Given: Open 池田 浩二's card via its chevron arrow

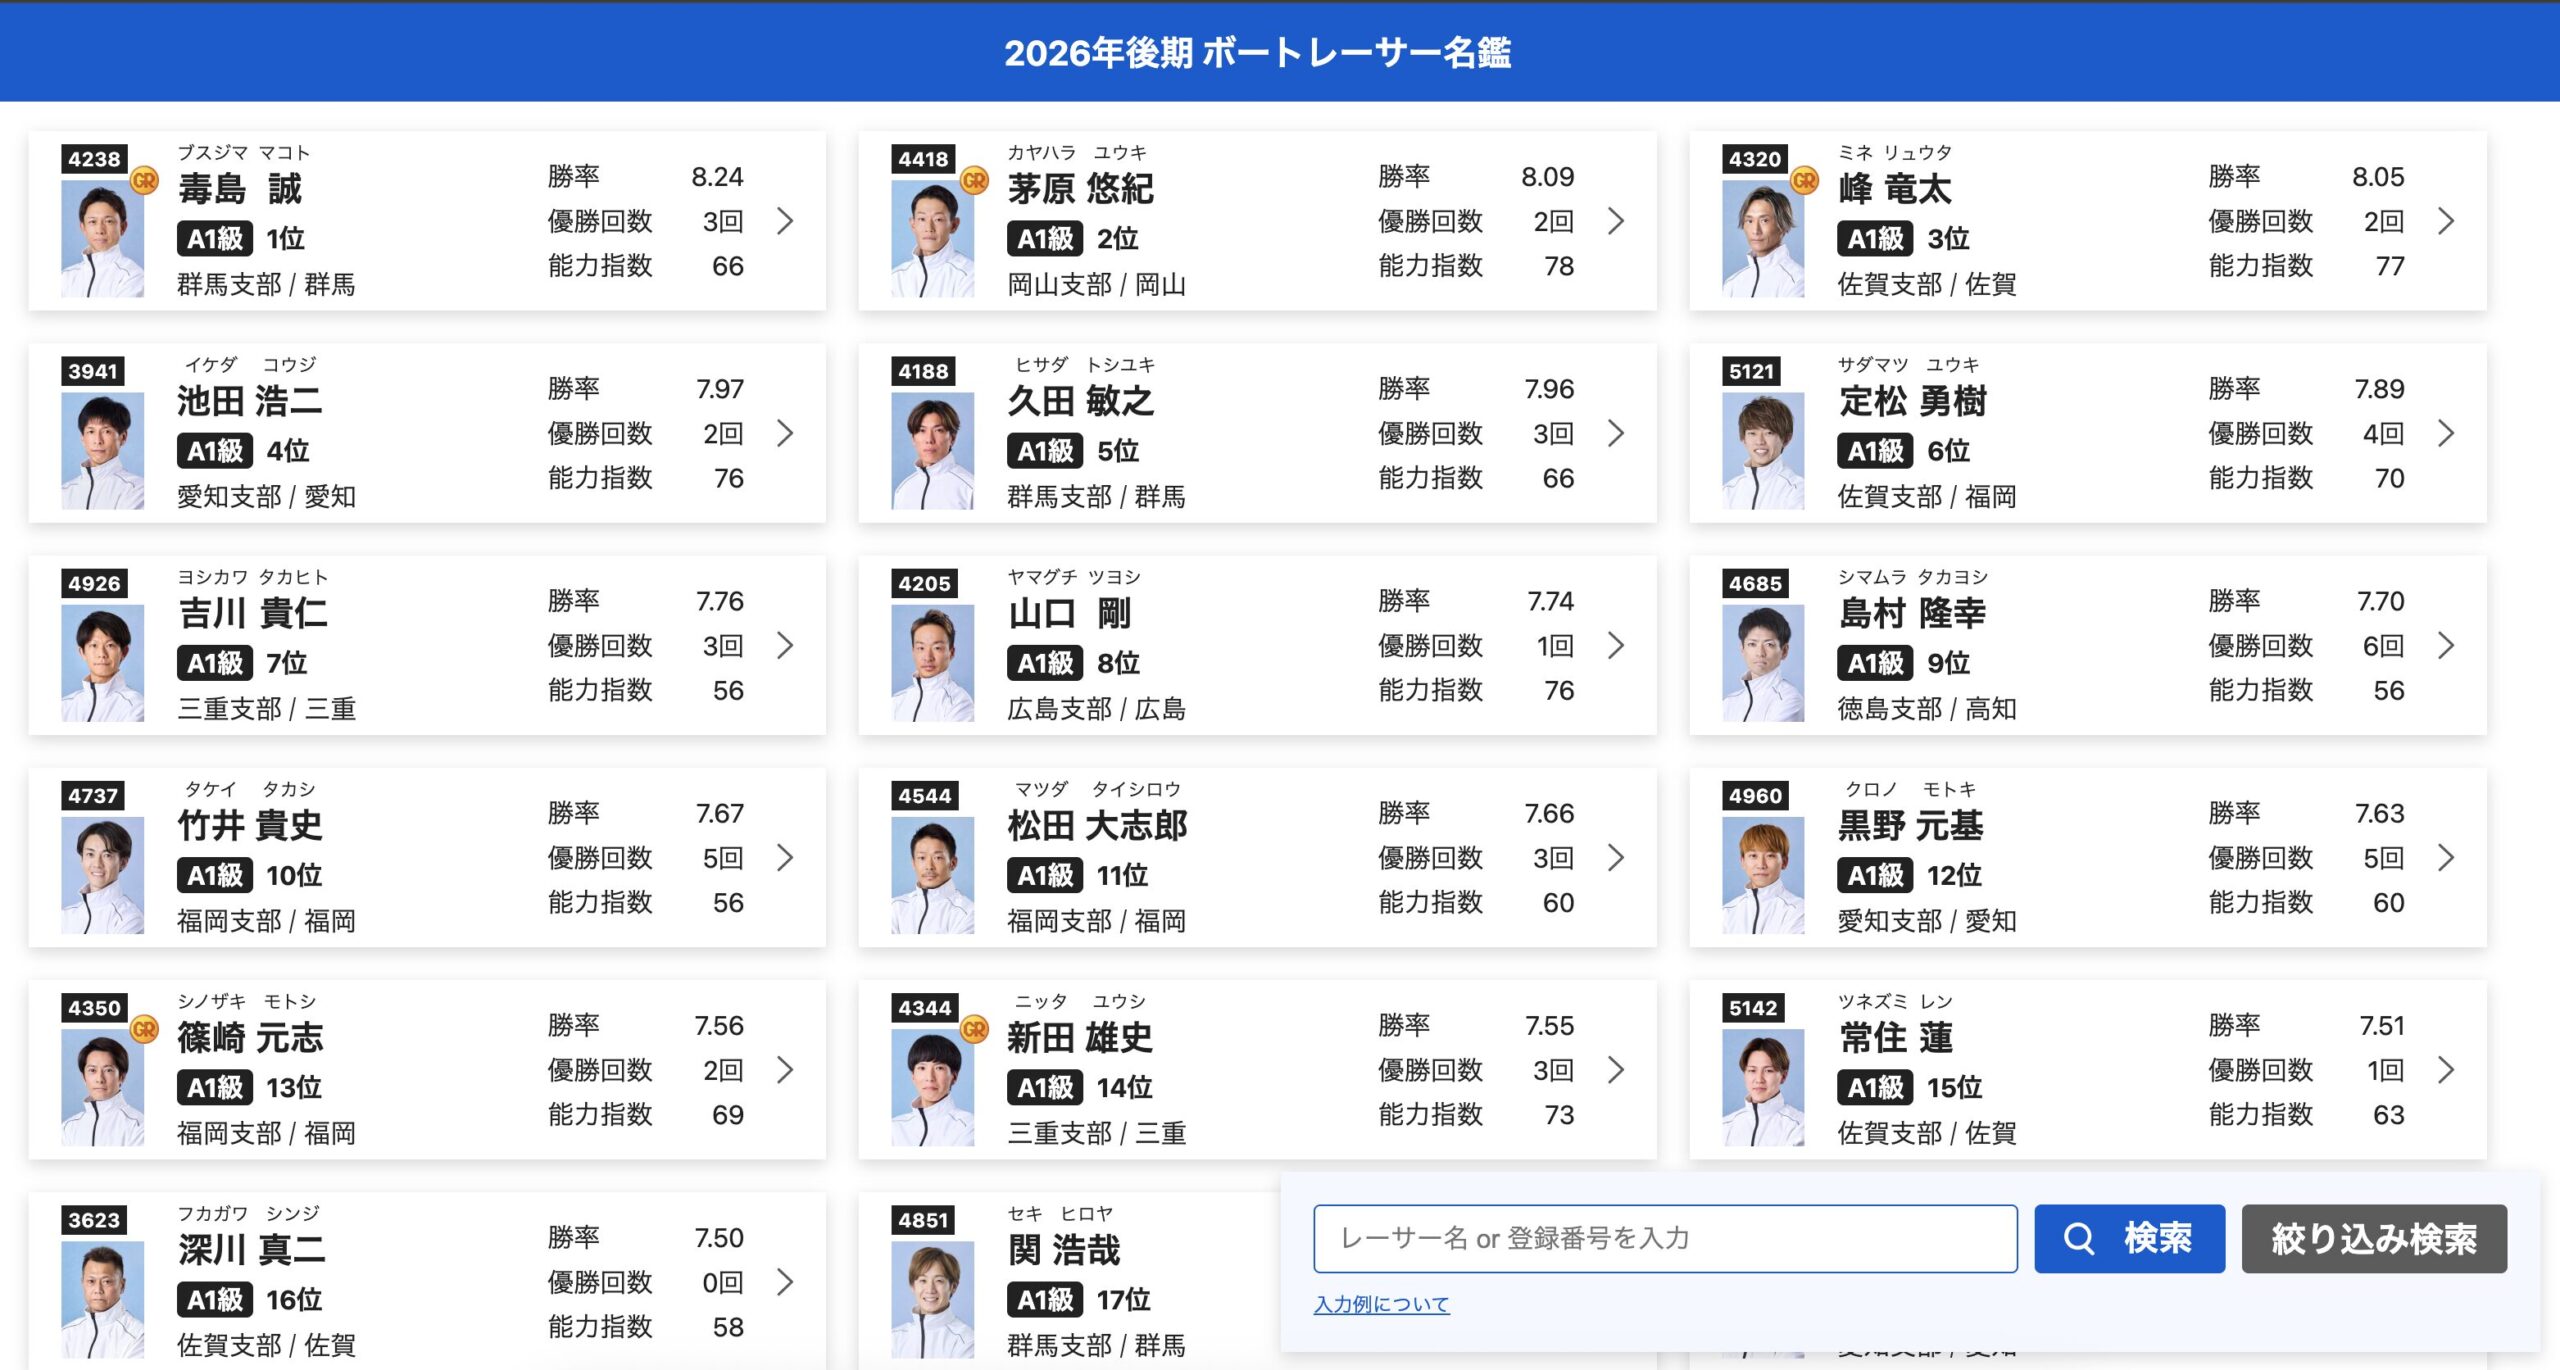Looking at the screenshot, I should (x=786, y=433).
